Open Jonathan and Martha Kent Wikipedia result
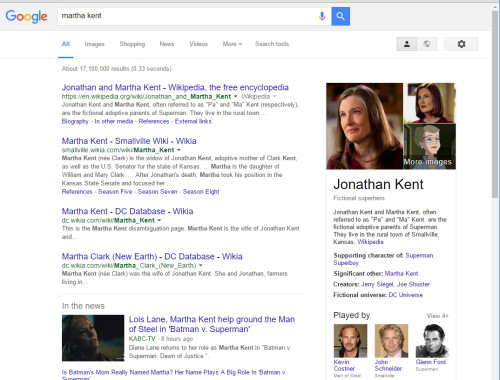Viewport: 500px width, 380px height. coord(175,87)
